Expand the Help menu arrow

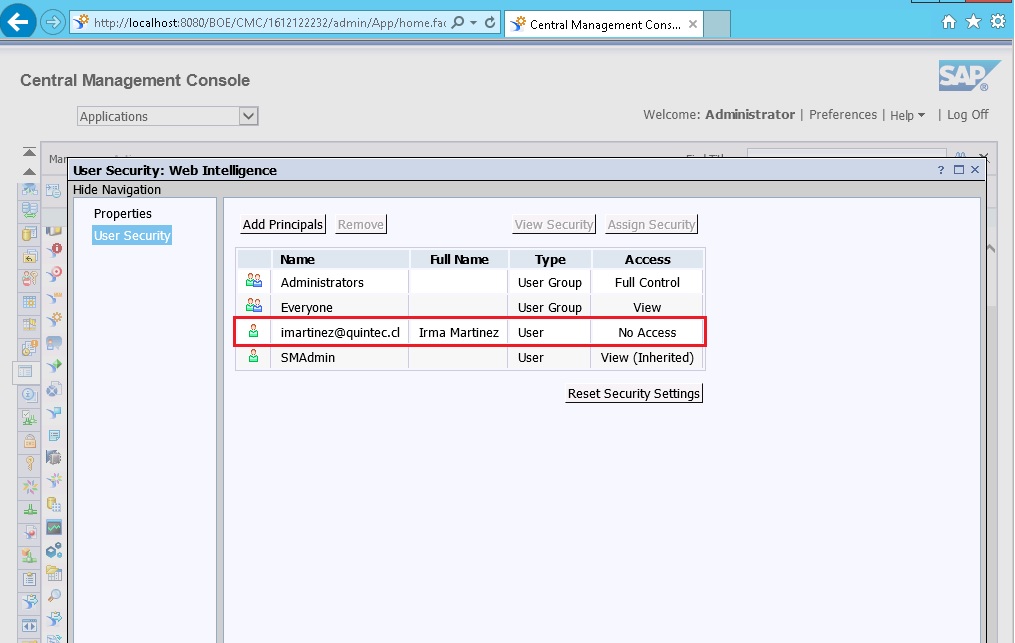point(921,115)
